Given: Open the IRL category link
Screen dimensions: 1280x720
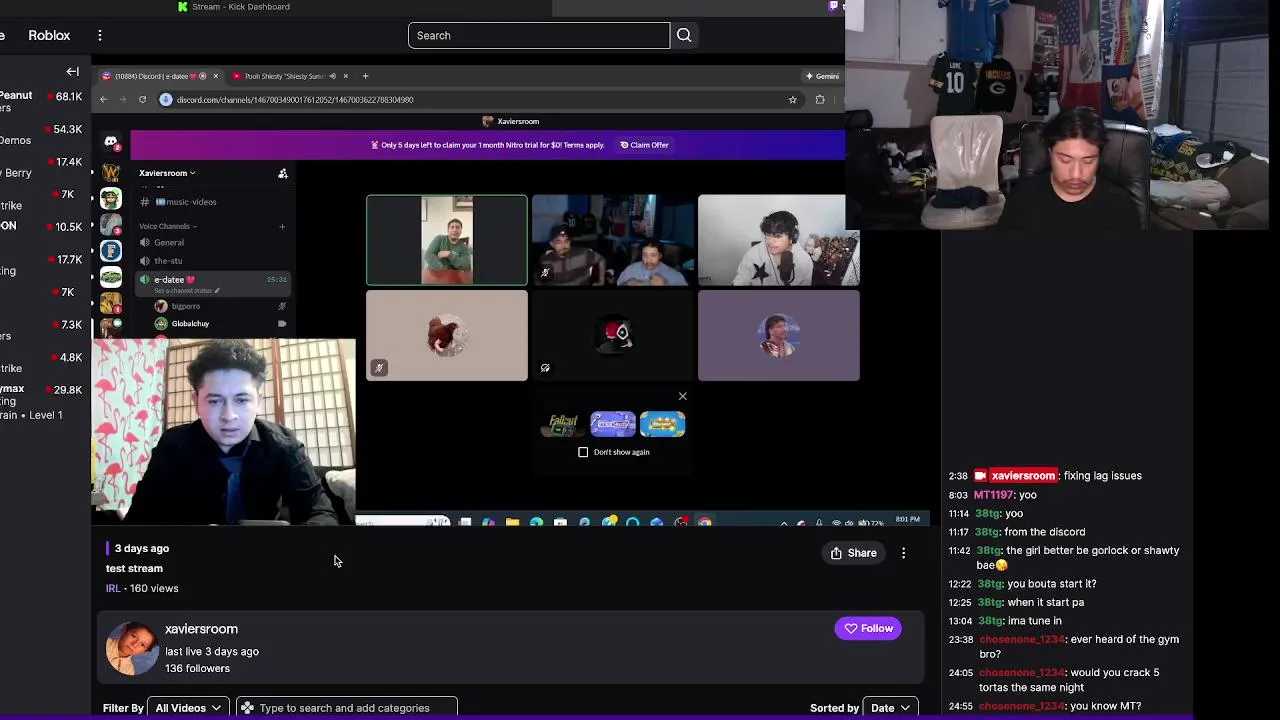Looking at the screenshot, I should coord(113,588).
